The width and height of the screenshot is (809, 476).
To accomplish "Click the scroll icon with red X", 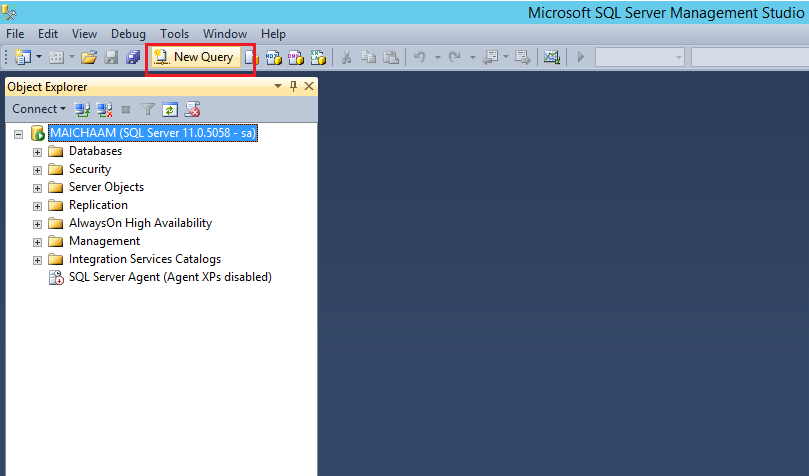I will click(x=192, y=109).
